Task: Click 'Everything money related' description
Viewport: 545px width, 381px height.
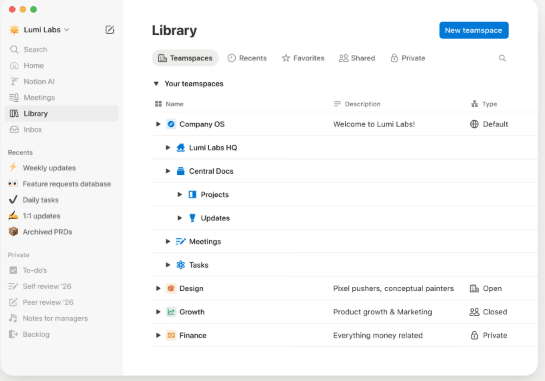Action: (x=378, y=335)
